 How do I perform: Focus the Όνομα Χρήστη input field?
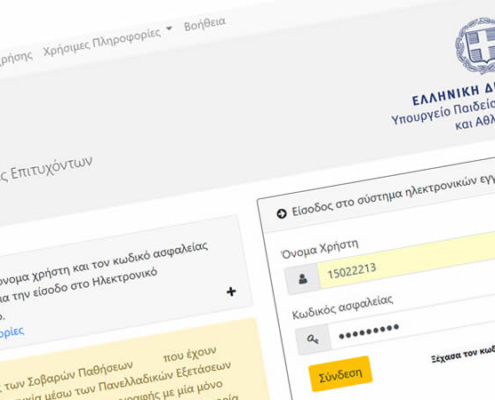point(407,260)
